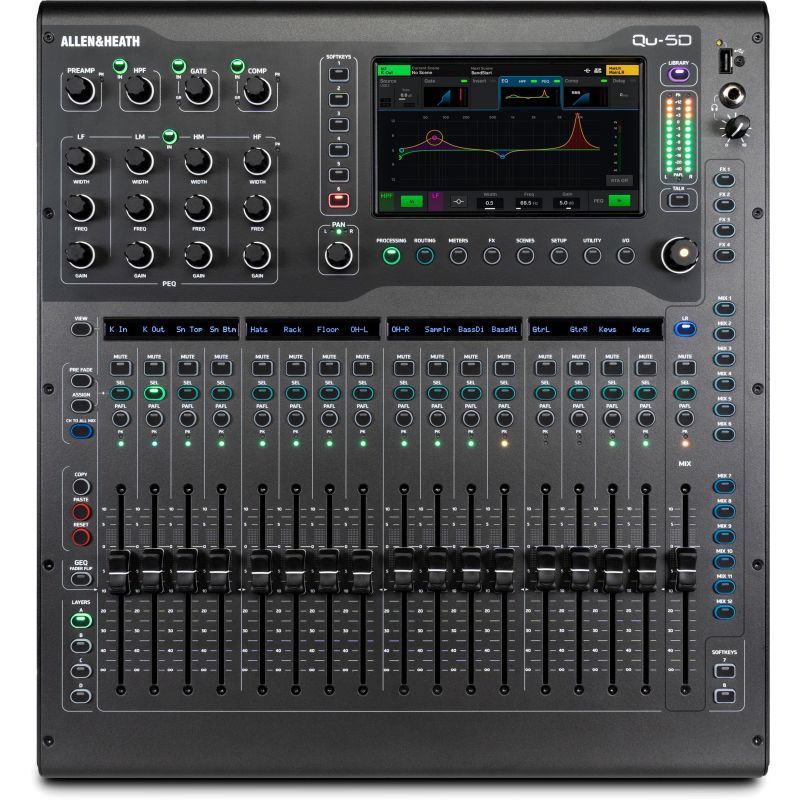Switch to fader Layer D
Viewport: 800px width, 800px height.
click(81, 695)
